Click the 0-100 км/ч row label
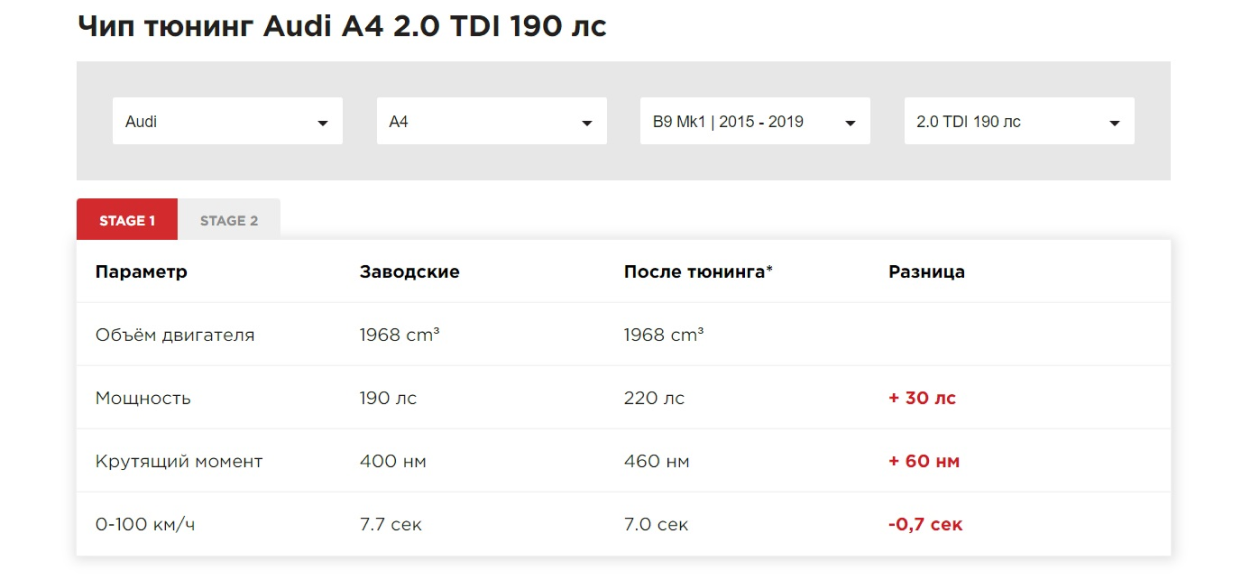The width and height of the screenshot is (1260, 579). pyautogui.click(x=145, y=525)
